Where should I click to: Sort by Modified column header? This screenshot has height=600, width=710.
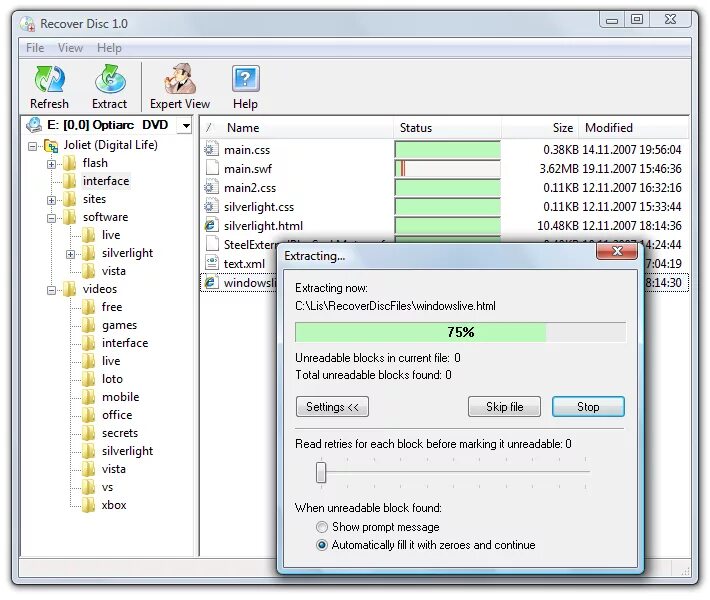click(x=633, y=128)
